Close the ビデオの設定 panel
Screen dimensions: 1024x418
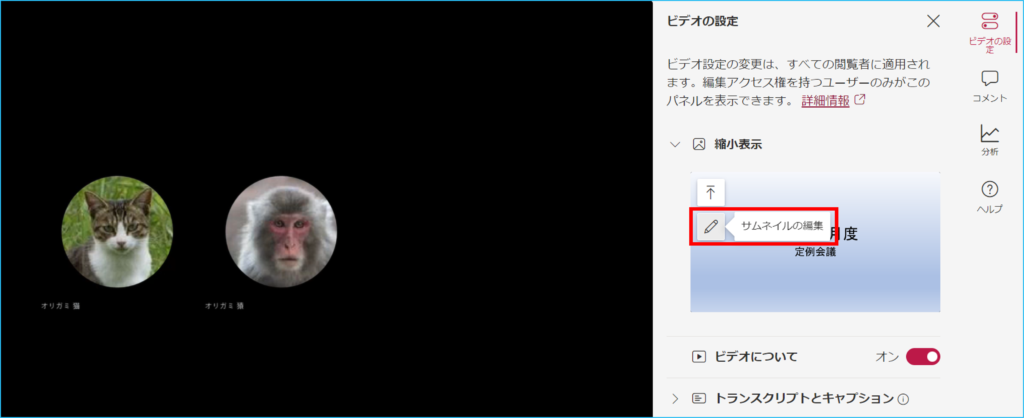[x=934, y=21]
